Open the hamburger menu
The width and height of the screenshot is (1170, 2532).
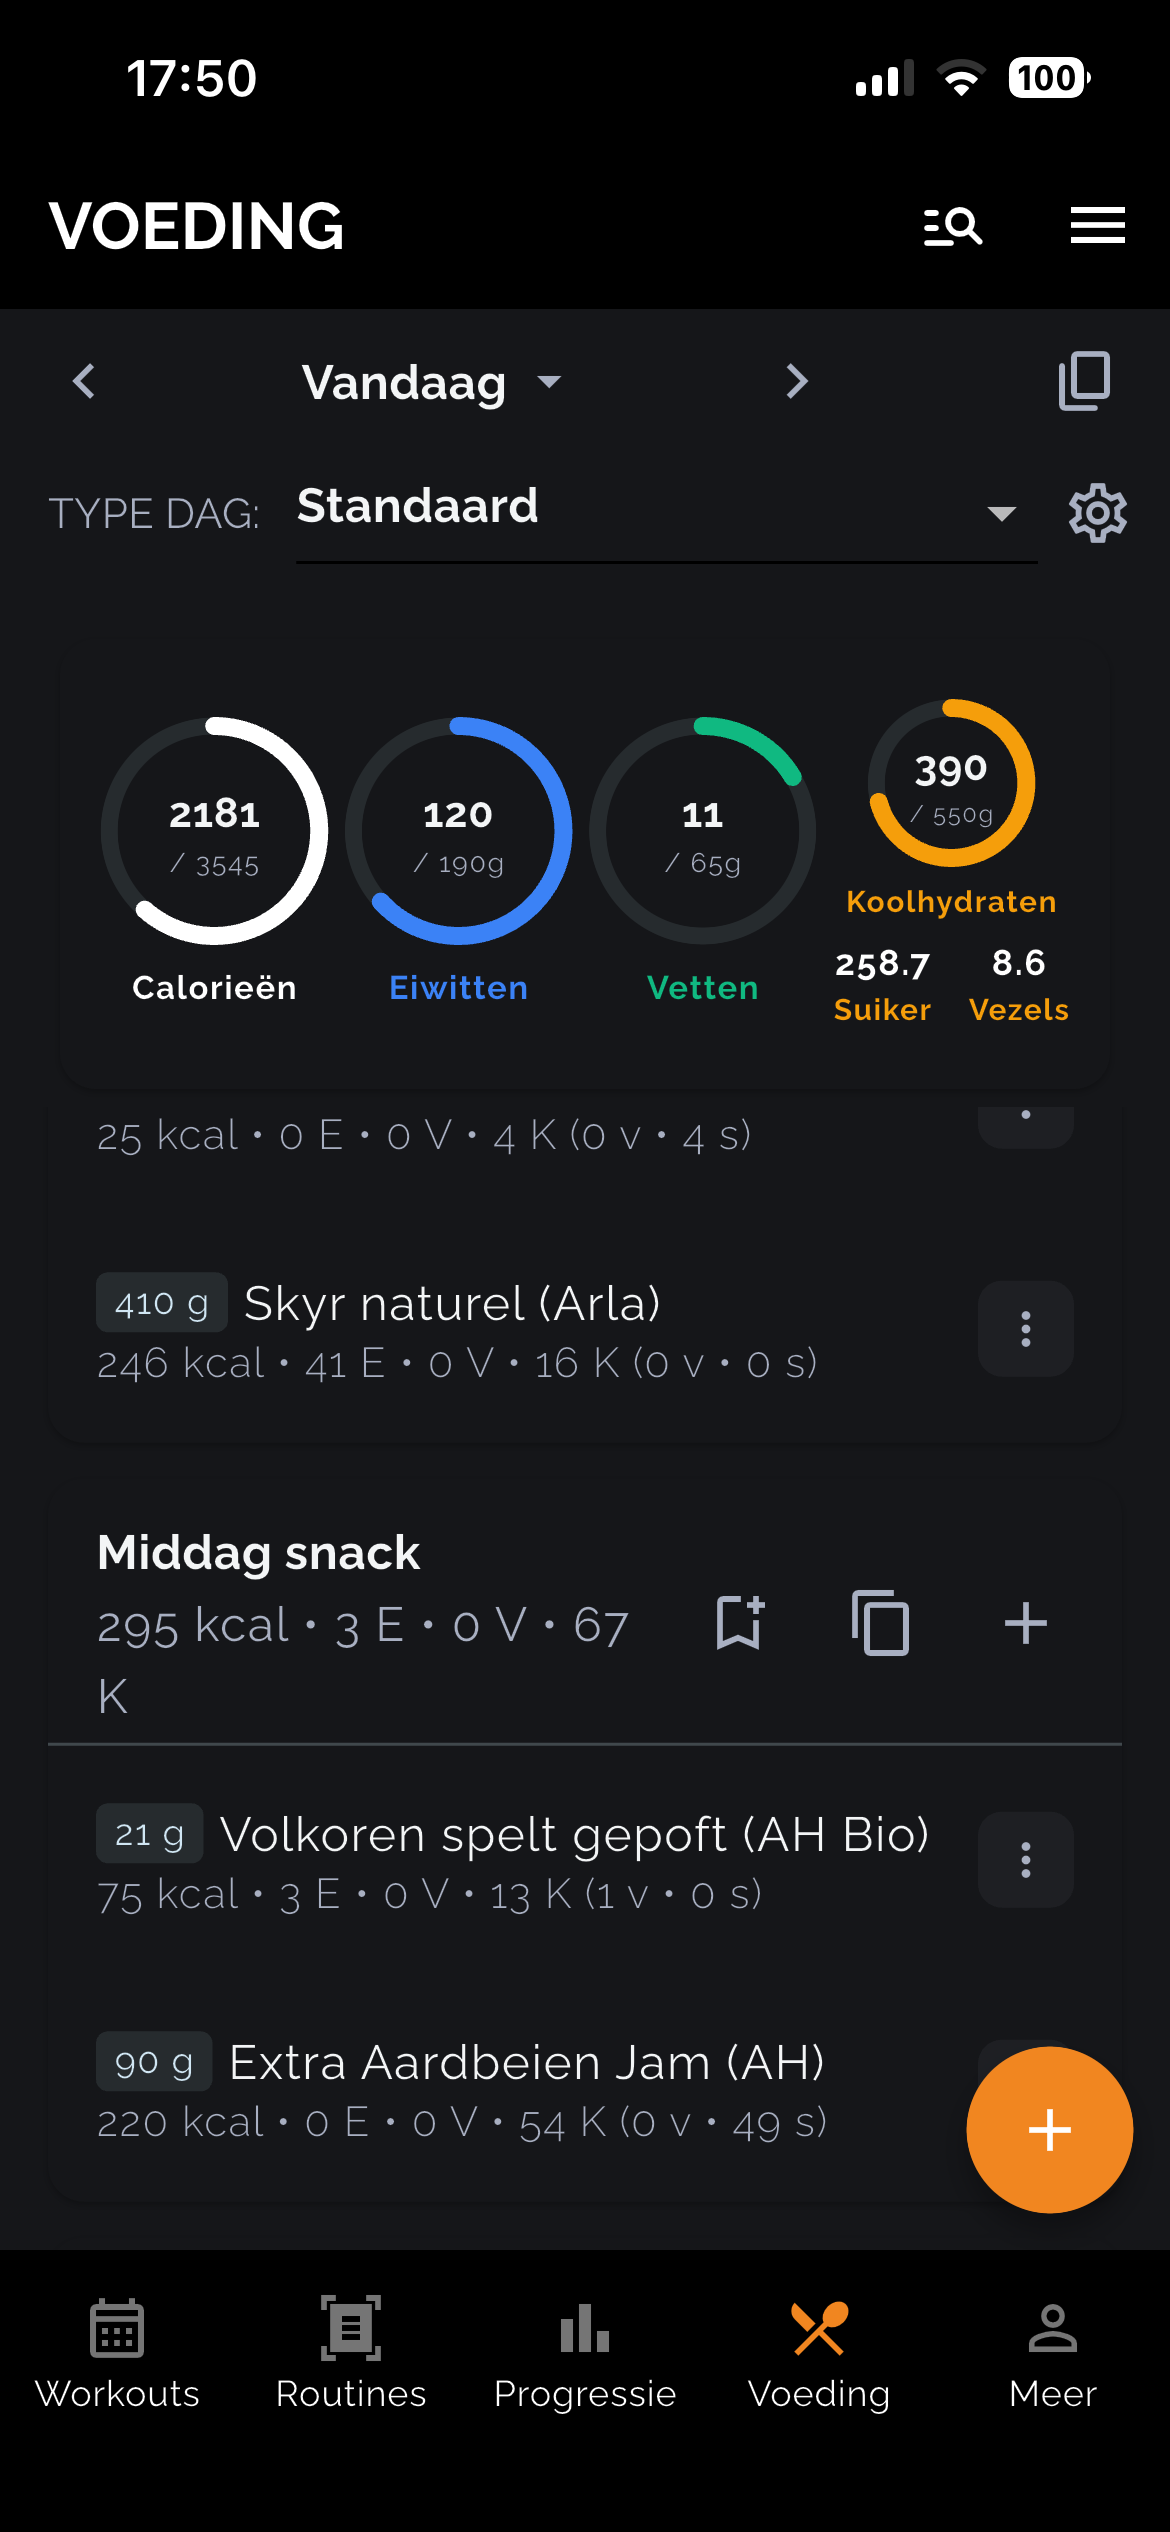click(x=1097, y=225)
